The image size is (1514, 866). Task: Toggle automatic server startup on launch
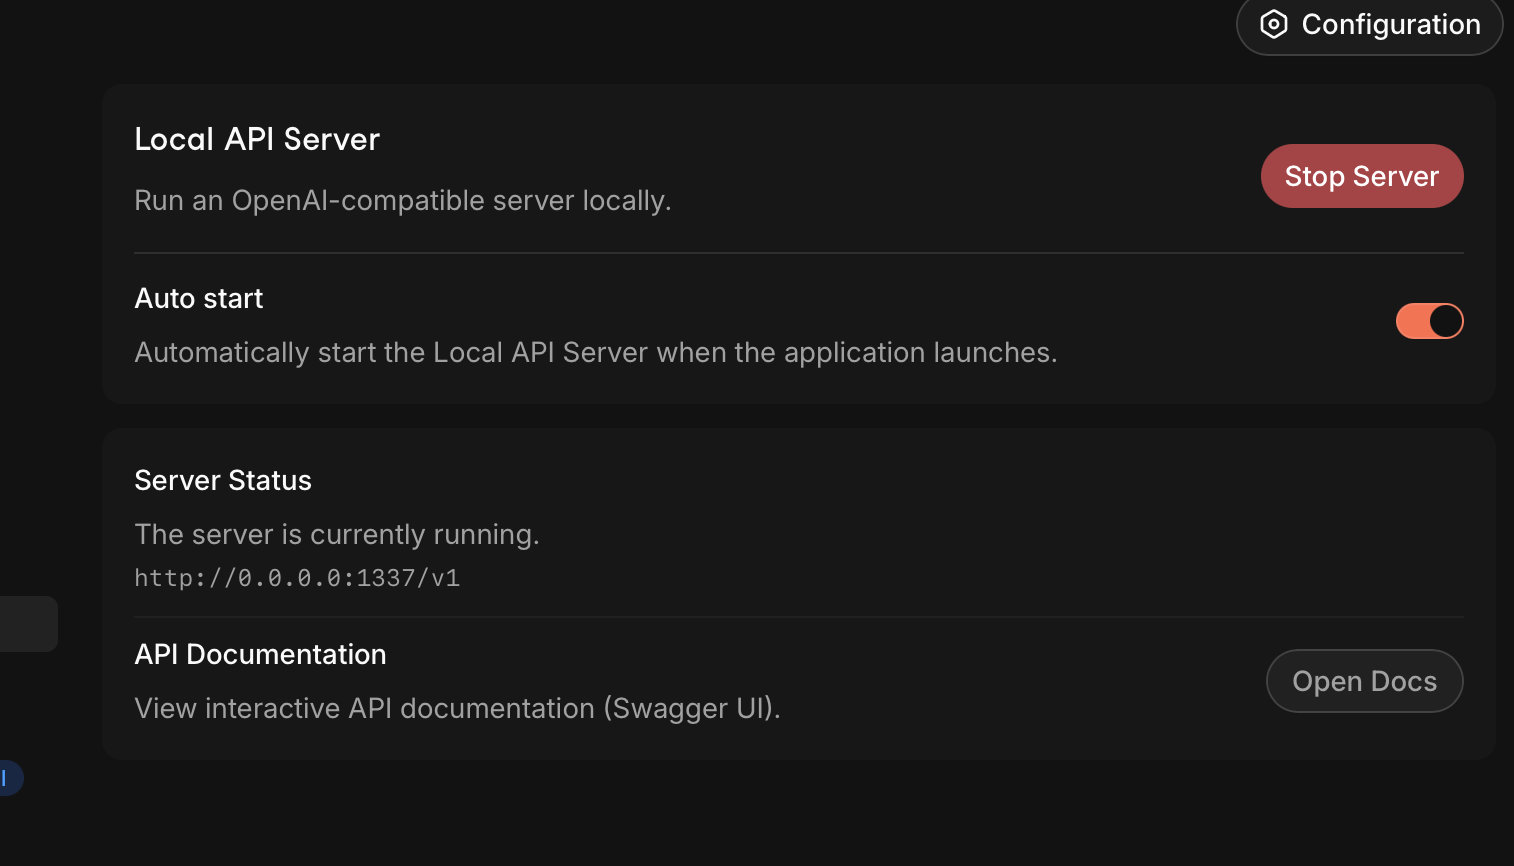coord(1429,320)
